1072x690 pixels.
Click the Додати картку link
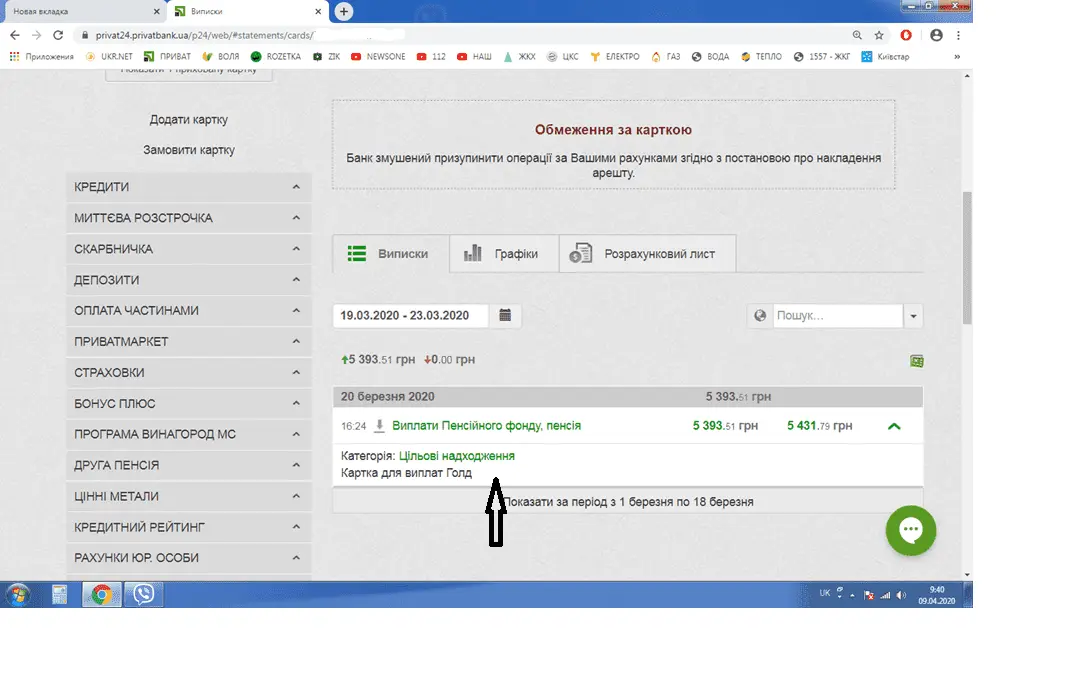[189, 119]
